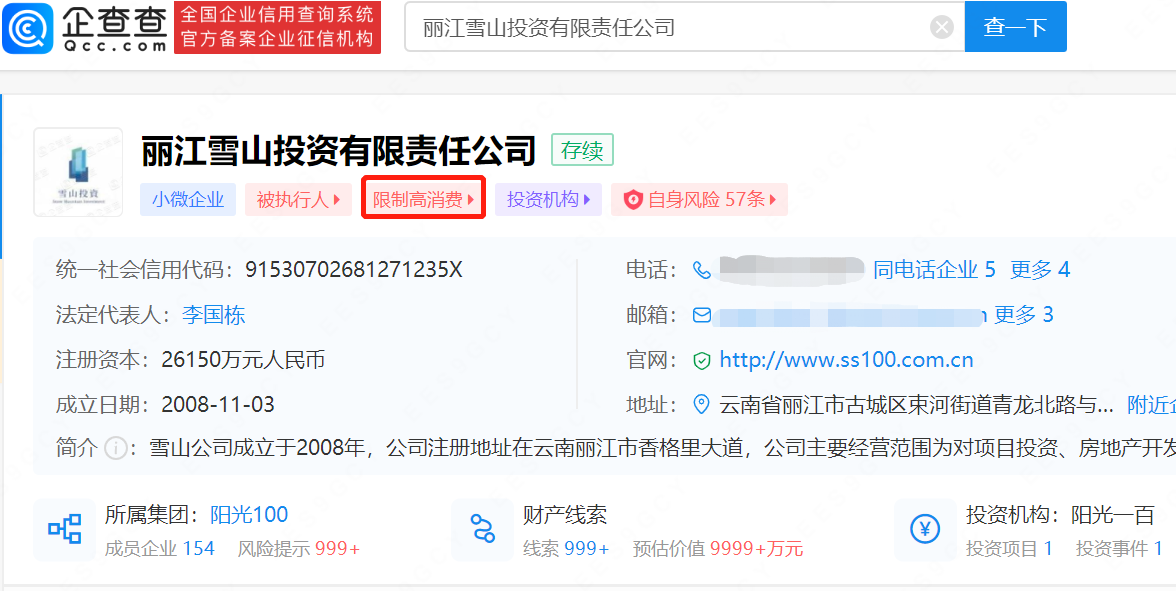The image size is (1176, 591).
Task: Click the phone icon
Action: 701,270
